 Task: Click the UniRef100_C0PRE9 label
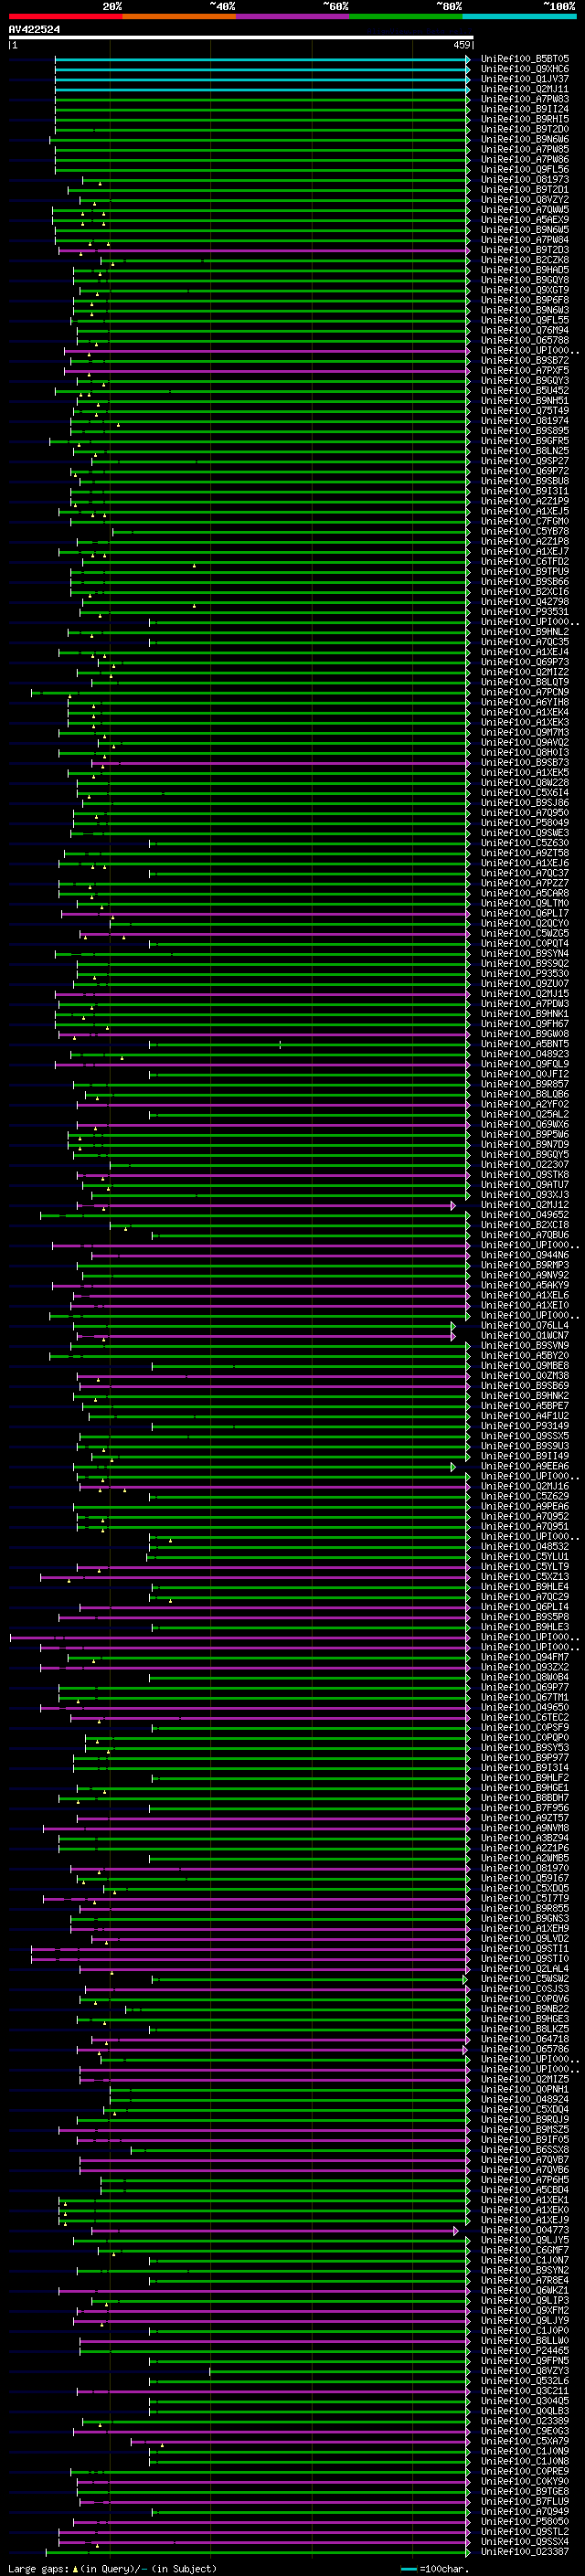click(x=525, y=2471)
